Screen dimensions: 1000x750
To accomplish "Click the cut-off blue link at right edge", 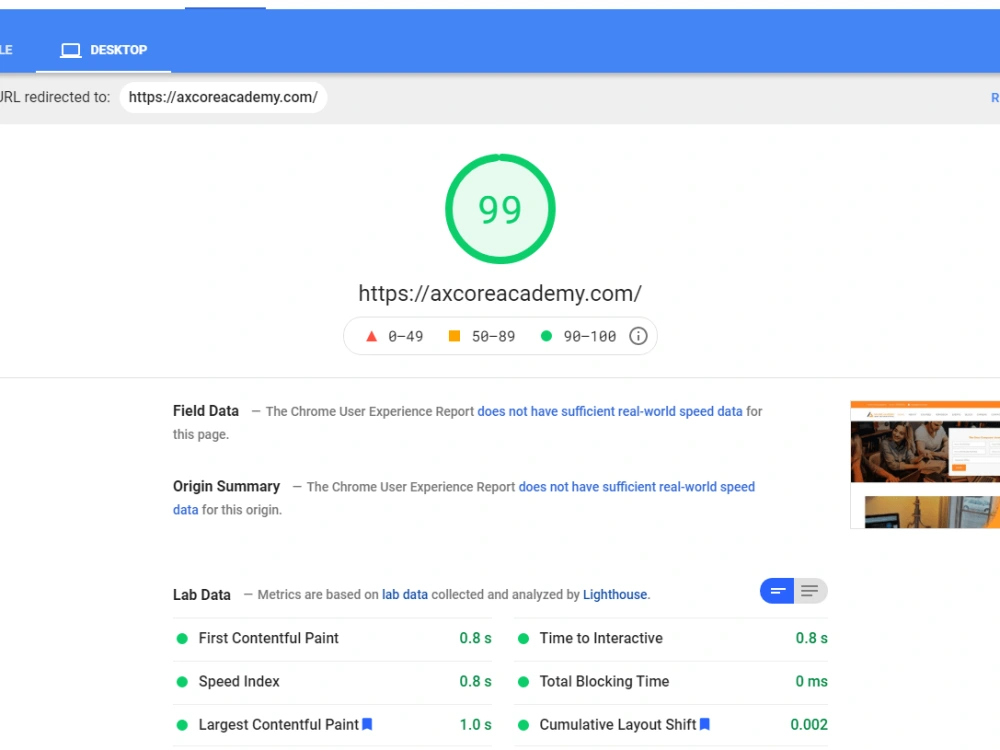I will 995,98.
